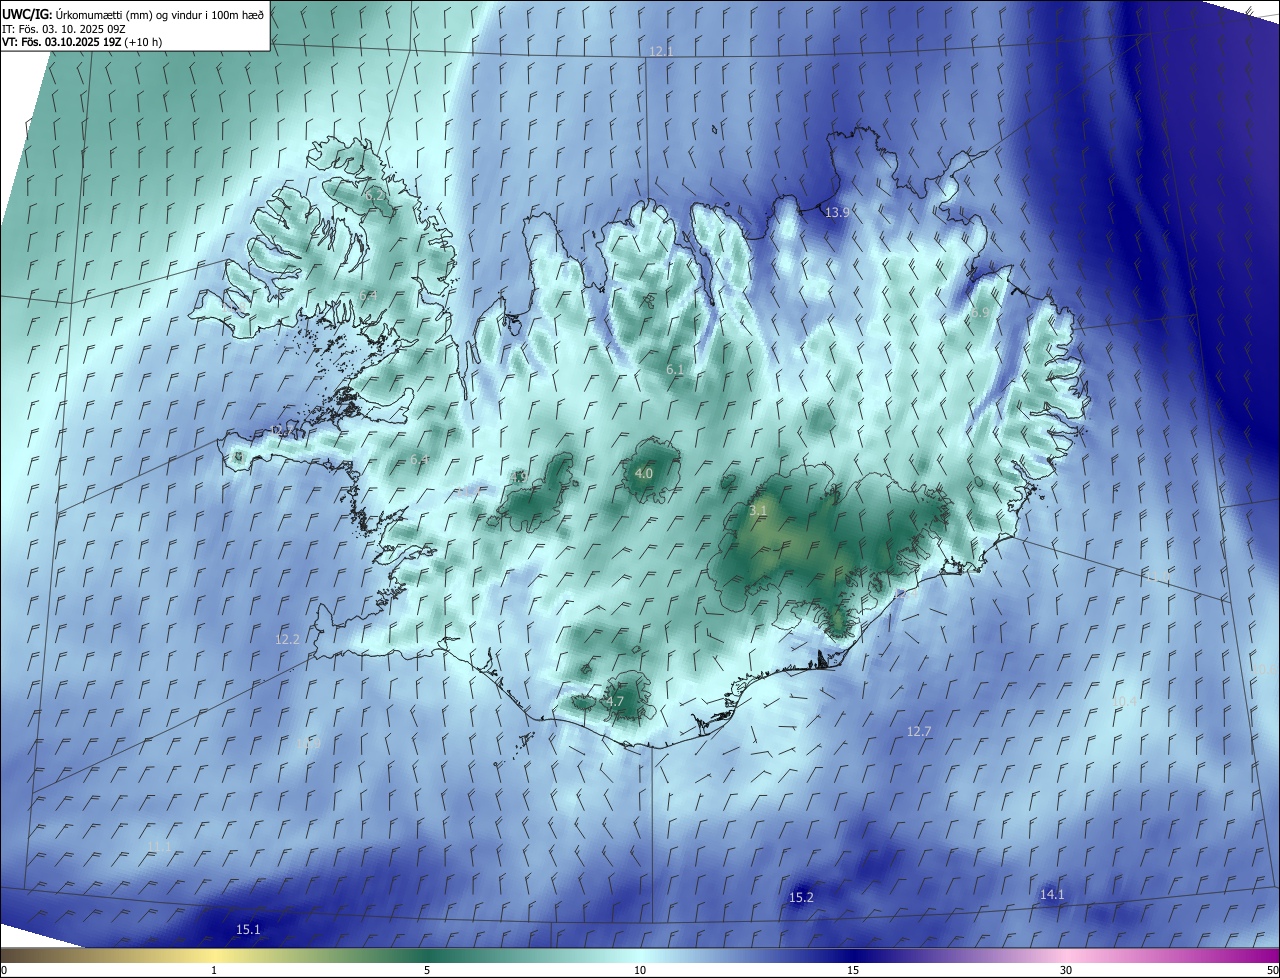Click the valid time line ending '19Z (+10 h)'

click(82, 42)
